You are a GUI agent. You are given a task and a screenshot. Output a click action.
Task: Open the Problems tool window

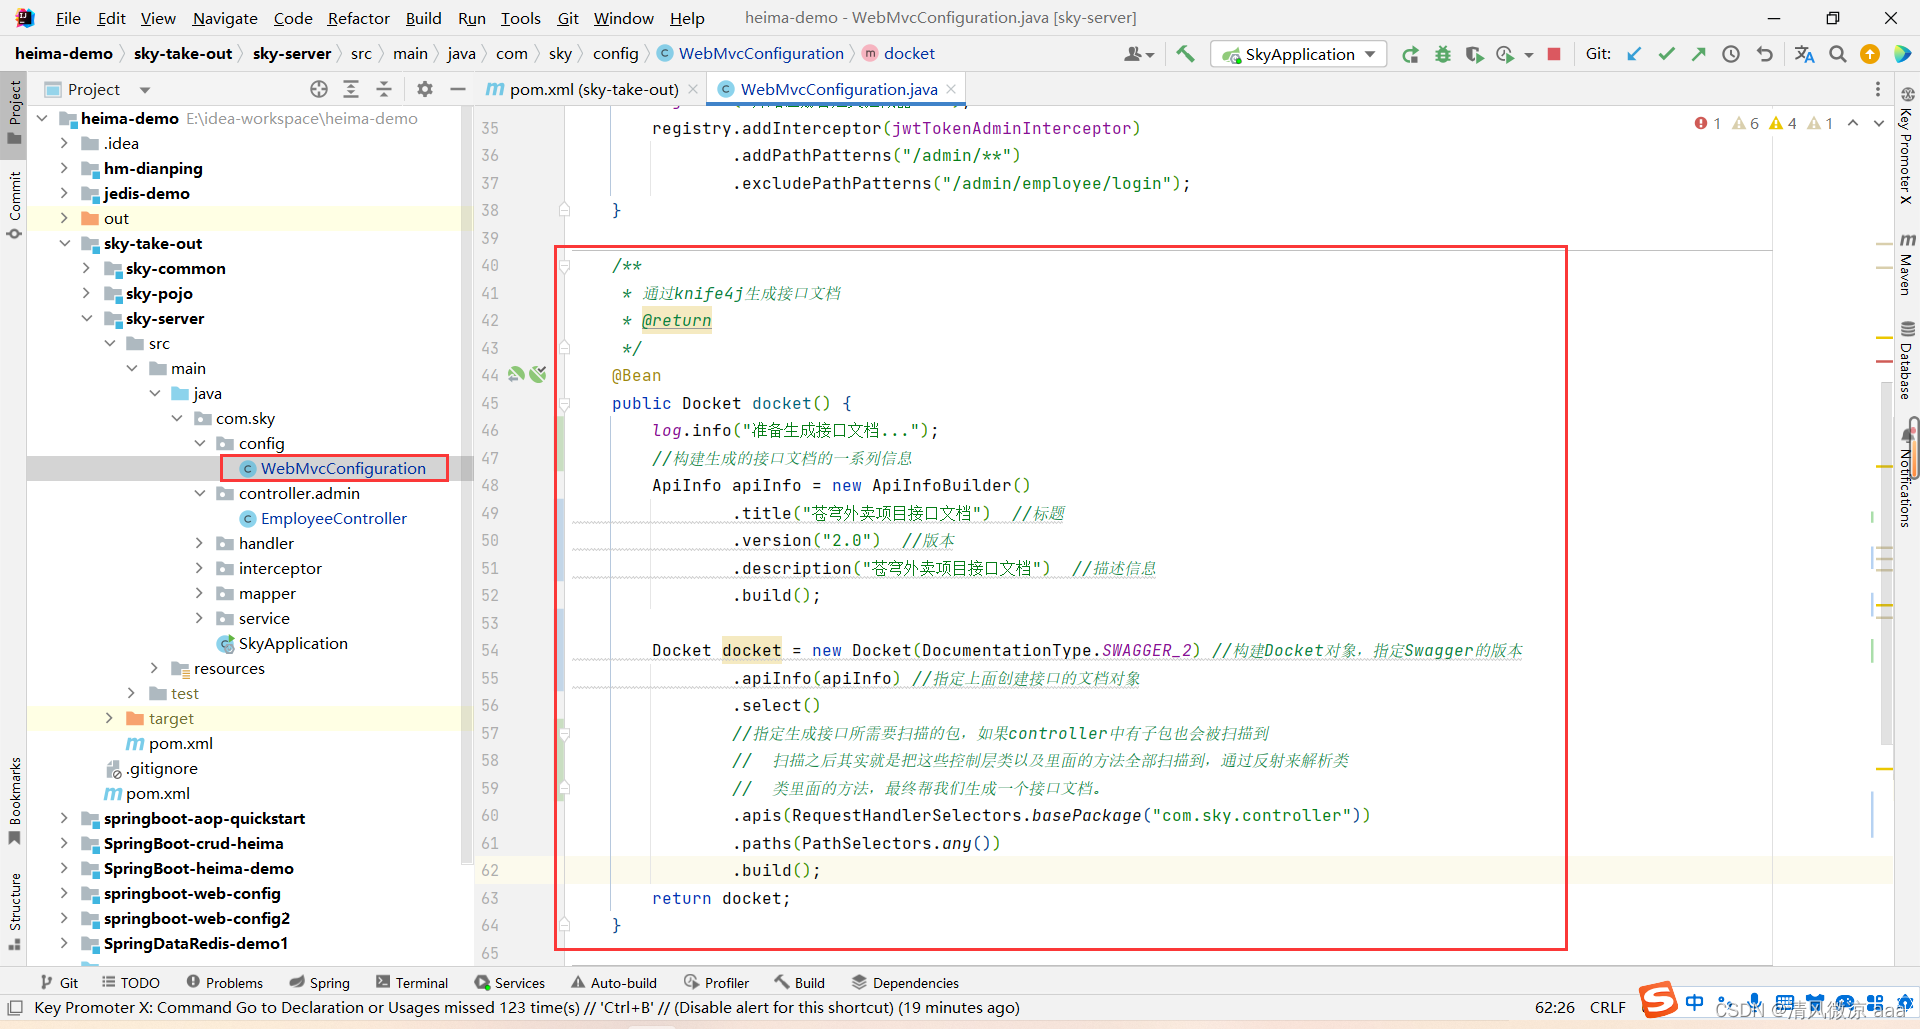tap(225, 983)
